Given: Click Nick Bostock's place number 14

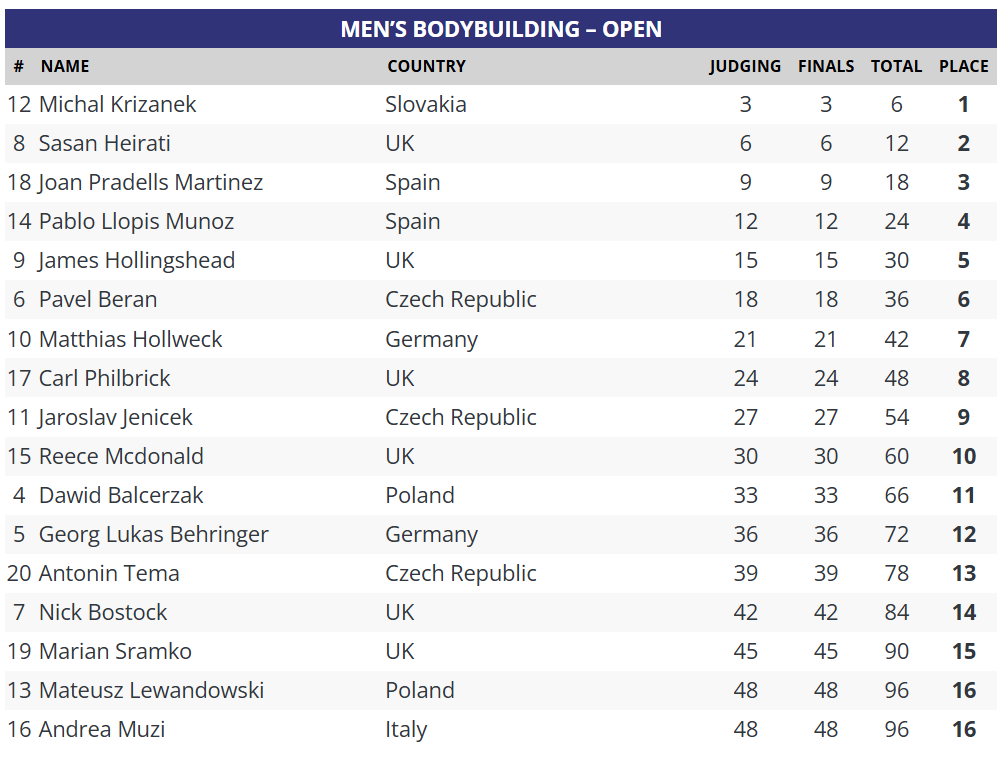Looking at the screenshot, I should click(x=963, y=612).
